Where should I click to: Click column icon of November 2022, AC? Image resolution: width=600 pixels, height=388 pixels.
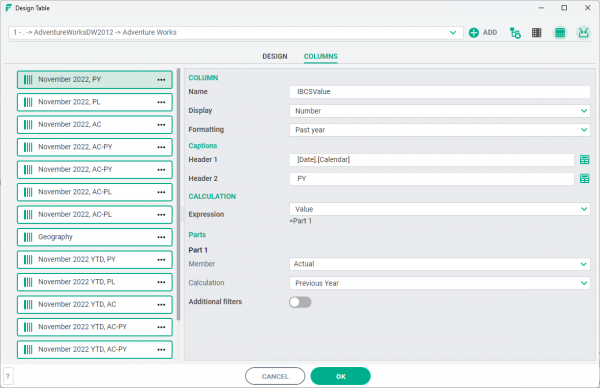28,125
